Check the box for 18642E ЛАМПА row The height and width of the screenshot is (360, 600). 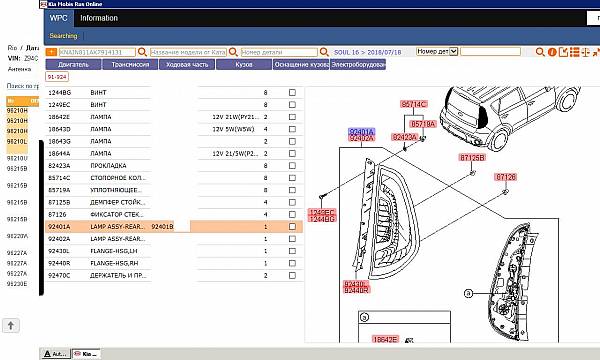pyautogui.click(x=292, y=117)
